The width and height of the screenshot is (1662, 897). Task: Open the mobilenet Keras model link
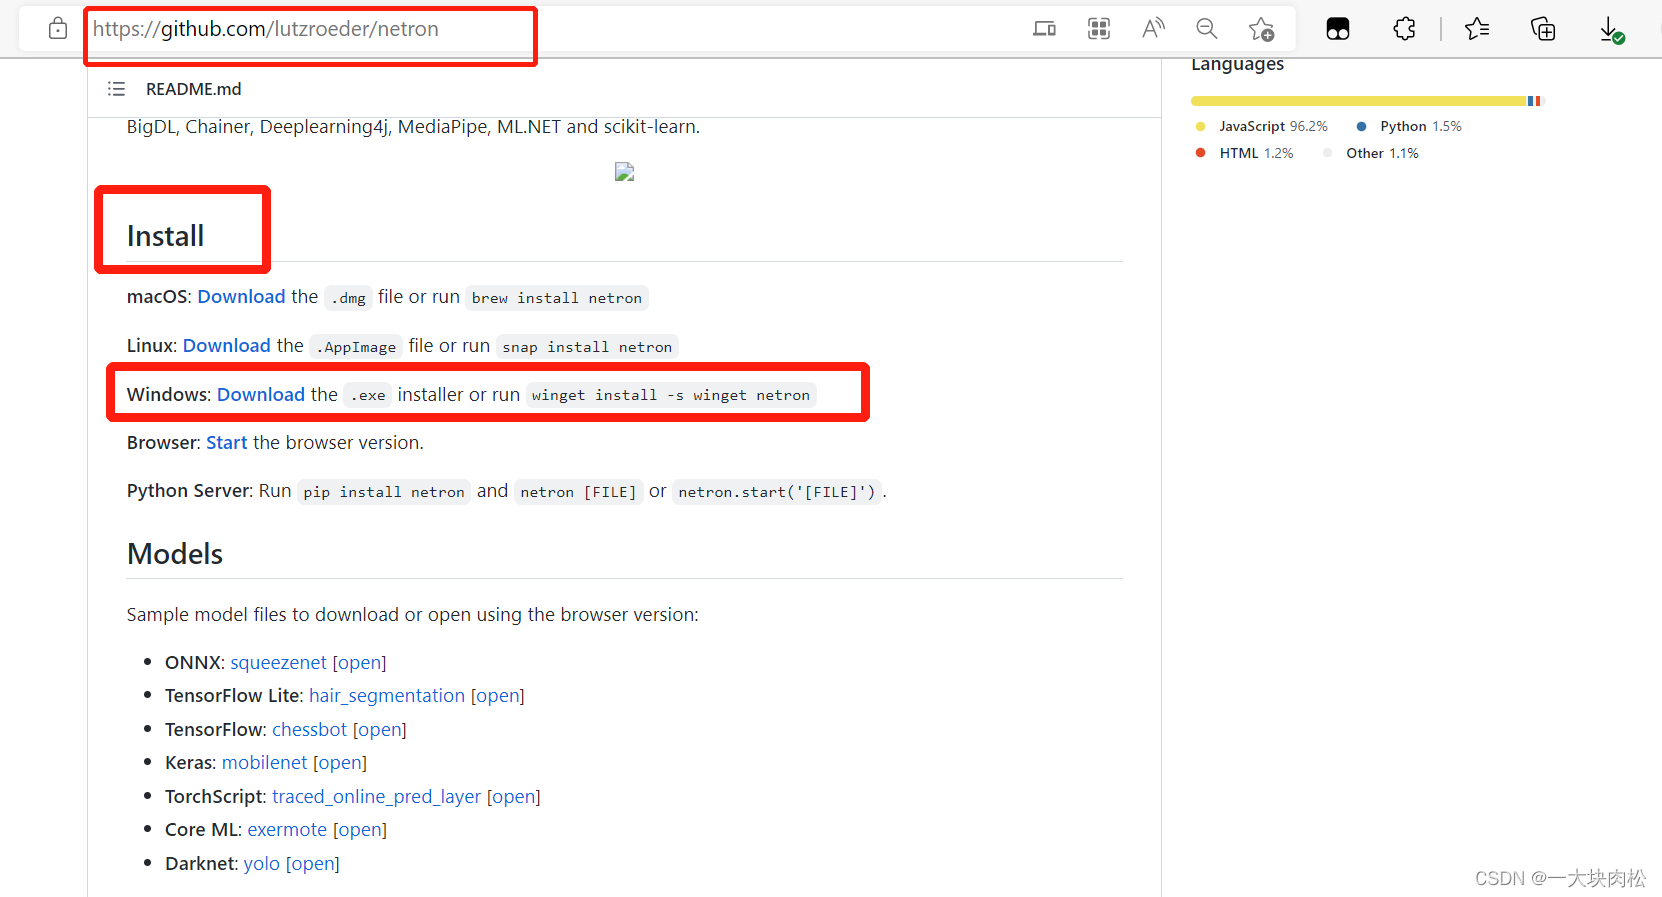(264, 763)
